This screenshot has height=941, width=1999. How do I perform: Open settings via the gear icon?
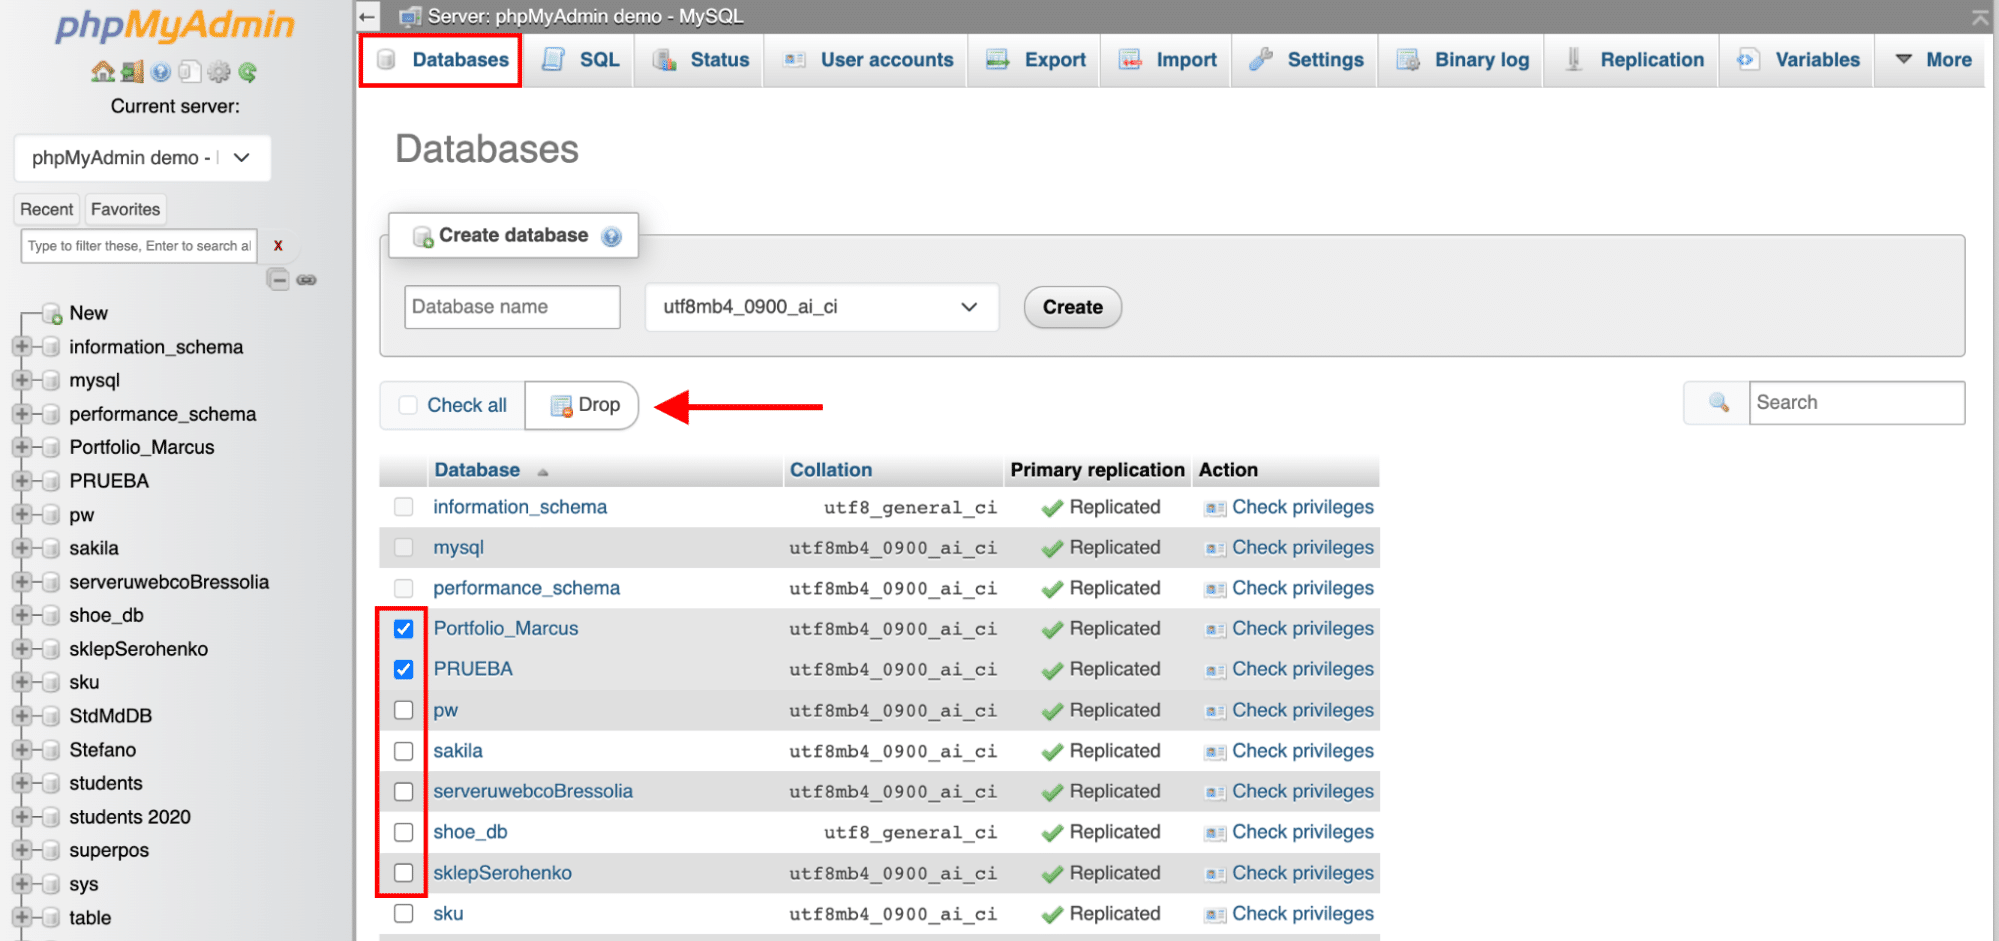[x=219, y=72]
